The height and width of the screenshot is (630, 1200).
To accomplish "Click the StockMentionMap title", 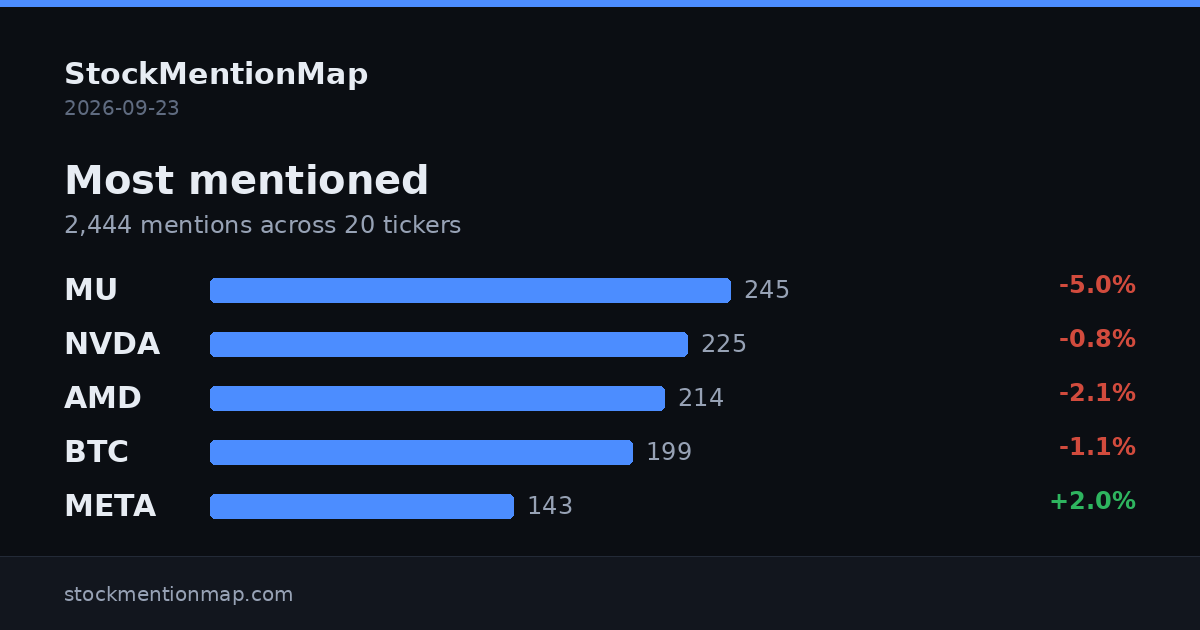I will [x=216, y=74].
